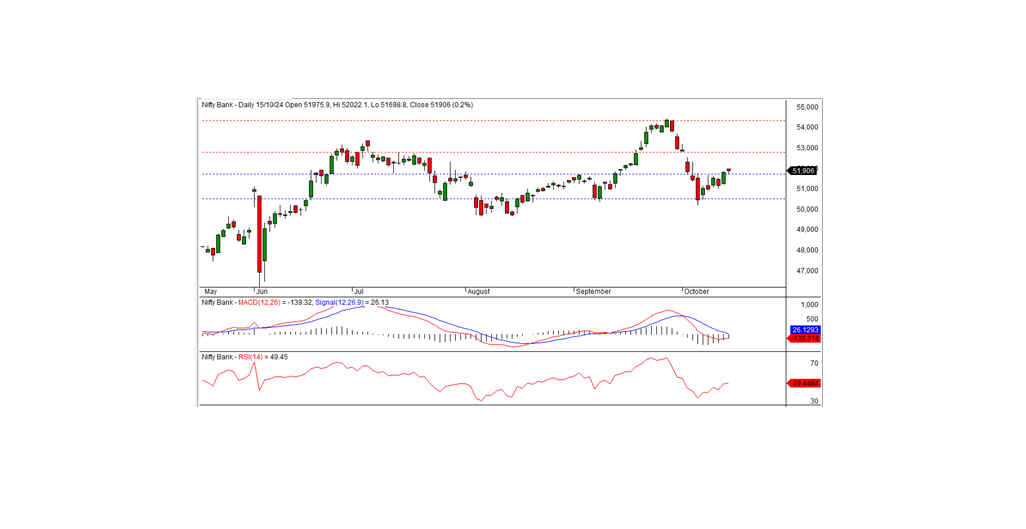The width and height of the screenshot is (1026, 529).
Task: Click the October label on the time axis
Action: (x=696, y=291)
